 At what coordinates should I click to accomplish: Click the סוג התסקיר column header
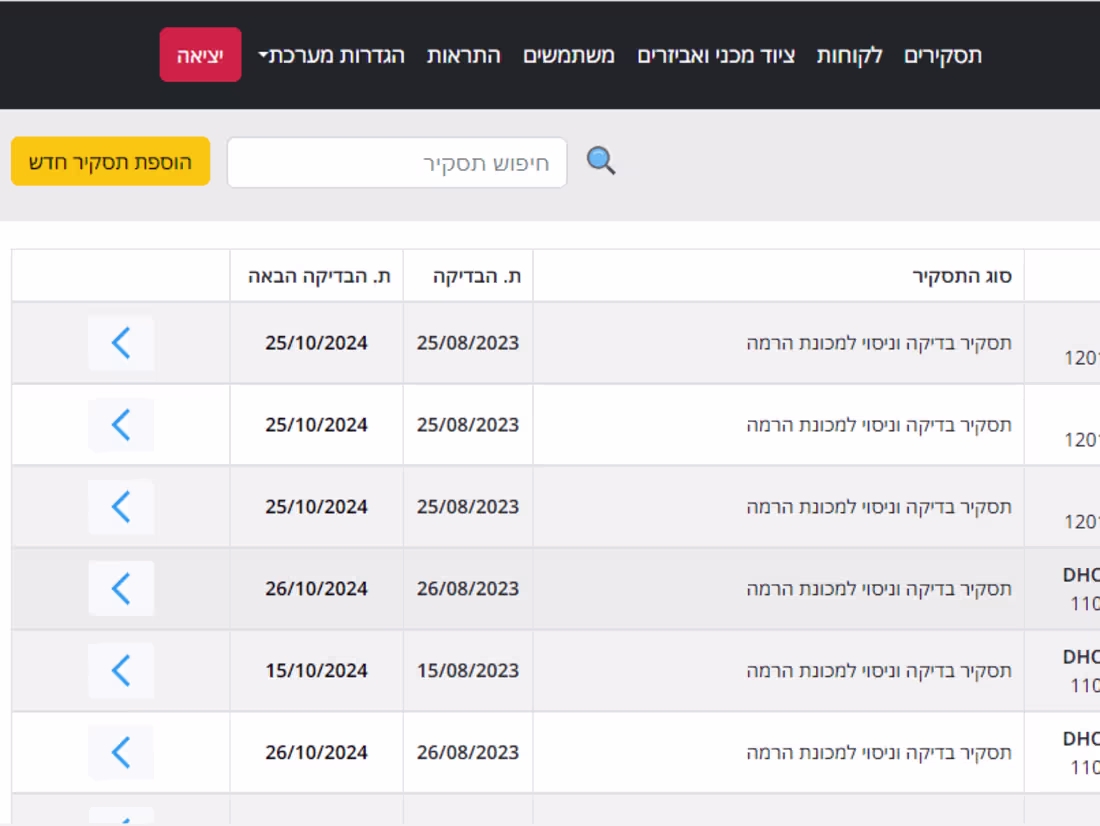coord(962,276)
